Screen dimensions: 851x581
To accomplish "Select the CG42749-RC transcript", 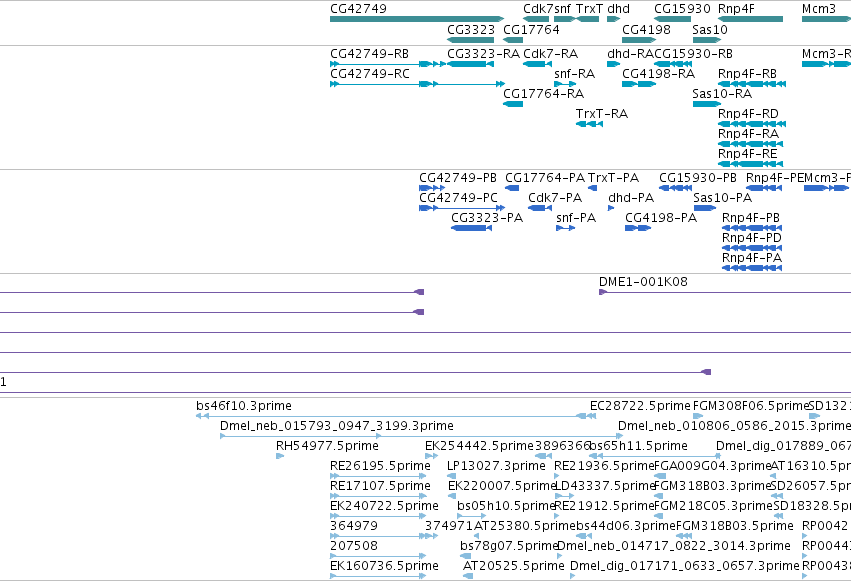I will pos(417,84).
